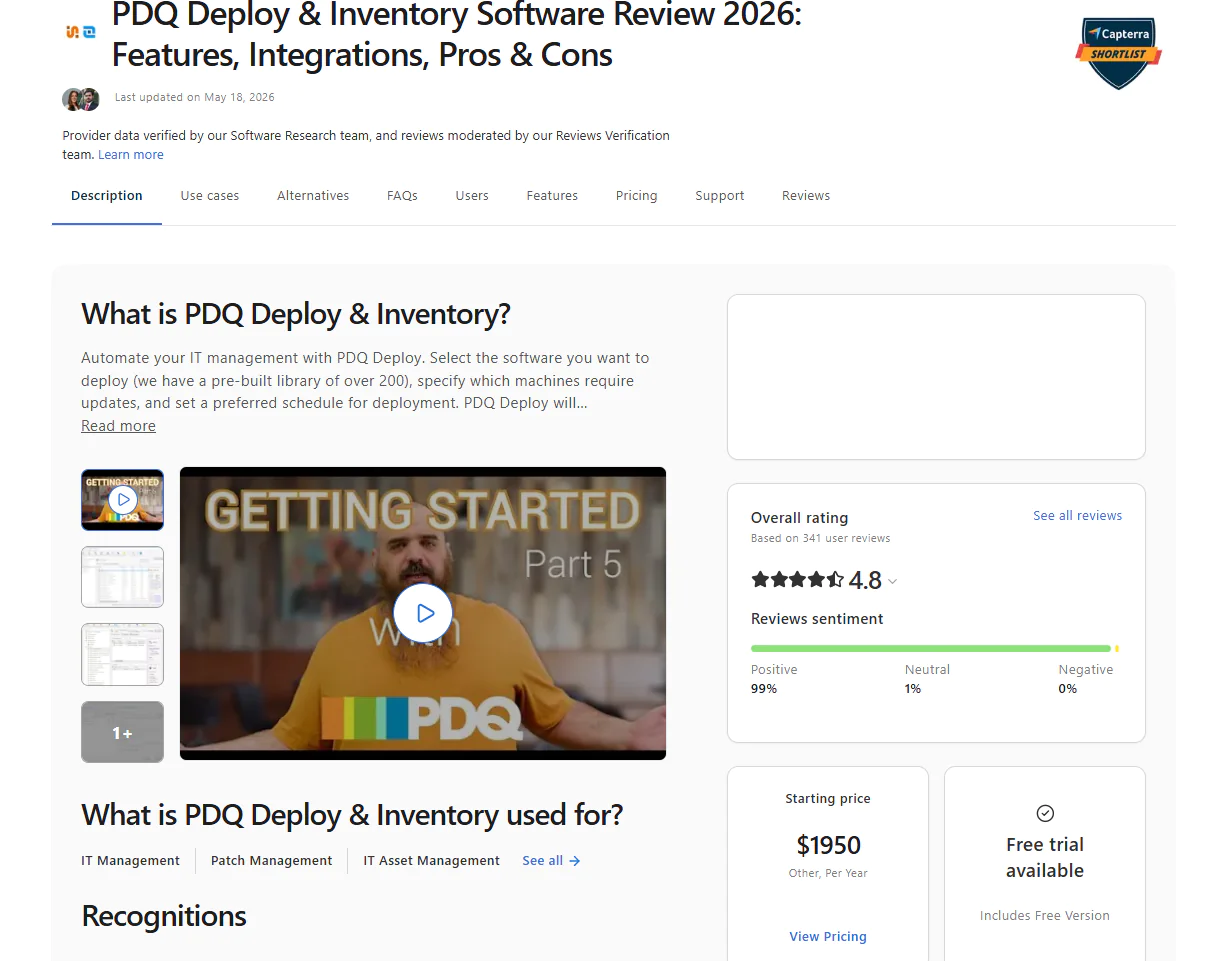The image size is (1232, 961).
Task: Click See all reviews link
Action: 1078,516
